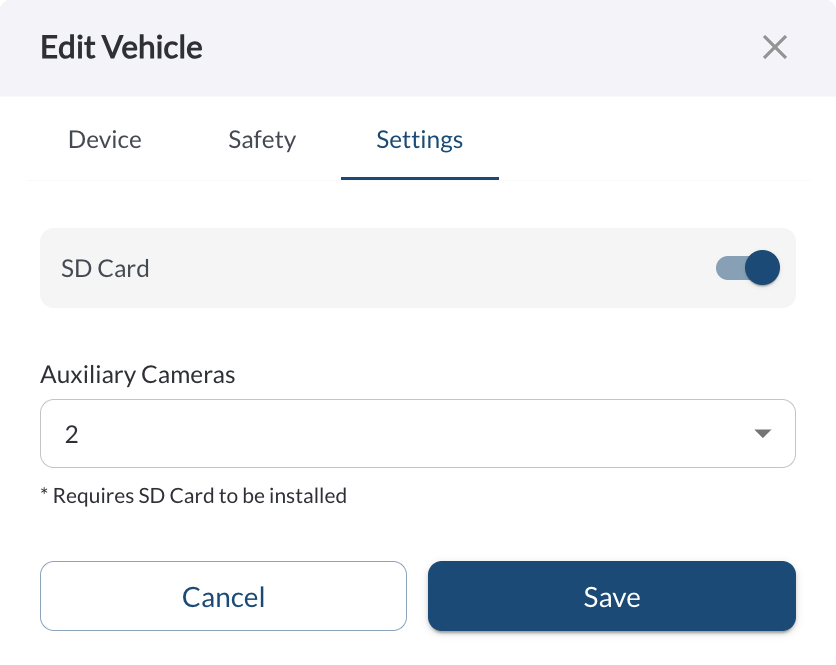This screenshot has width=836, height=665.
Task: Save the vehicle settings
Action: click(x=611, y=596)
